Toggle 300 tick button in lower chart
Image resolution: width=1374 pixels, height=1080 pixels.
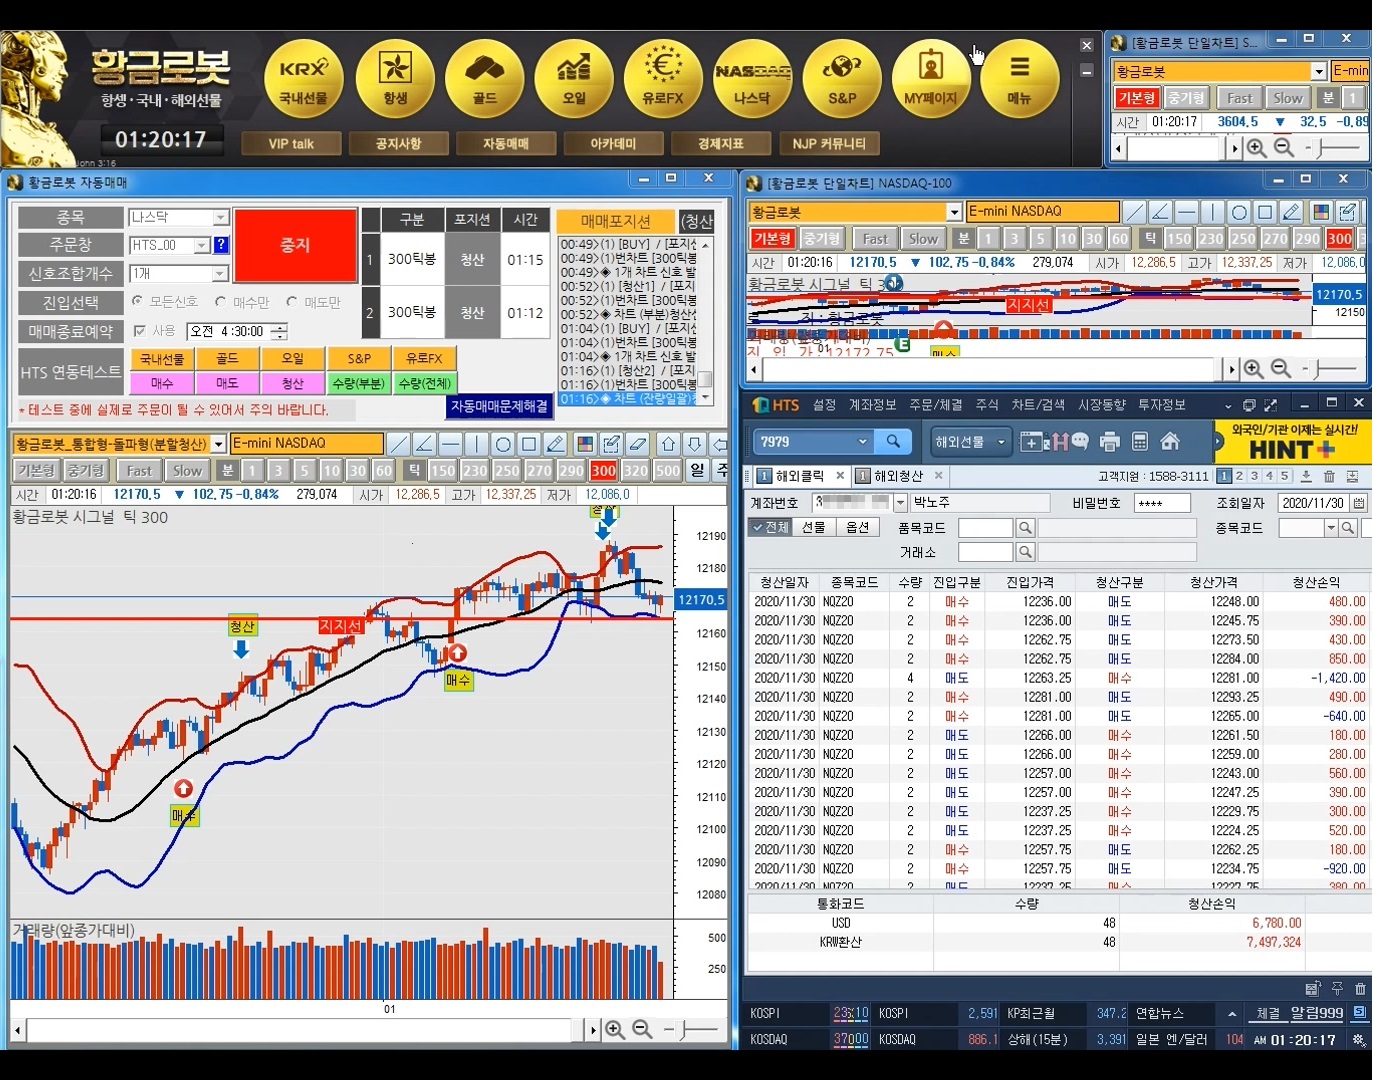pyautogui.click(x=603, y=470)
